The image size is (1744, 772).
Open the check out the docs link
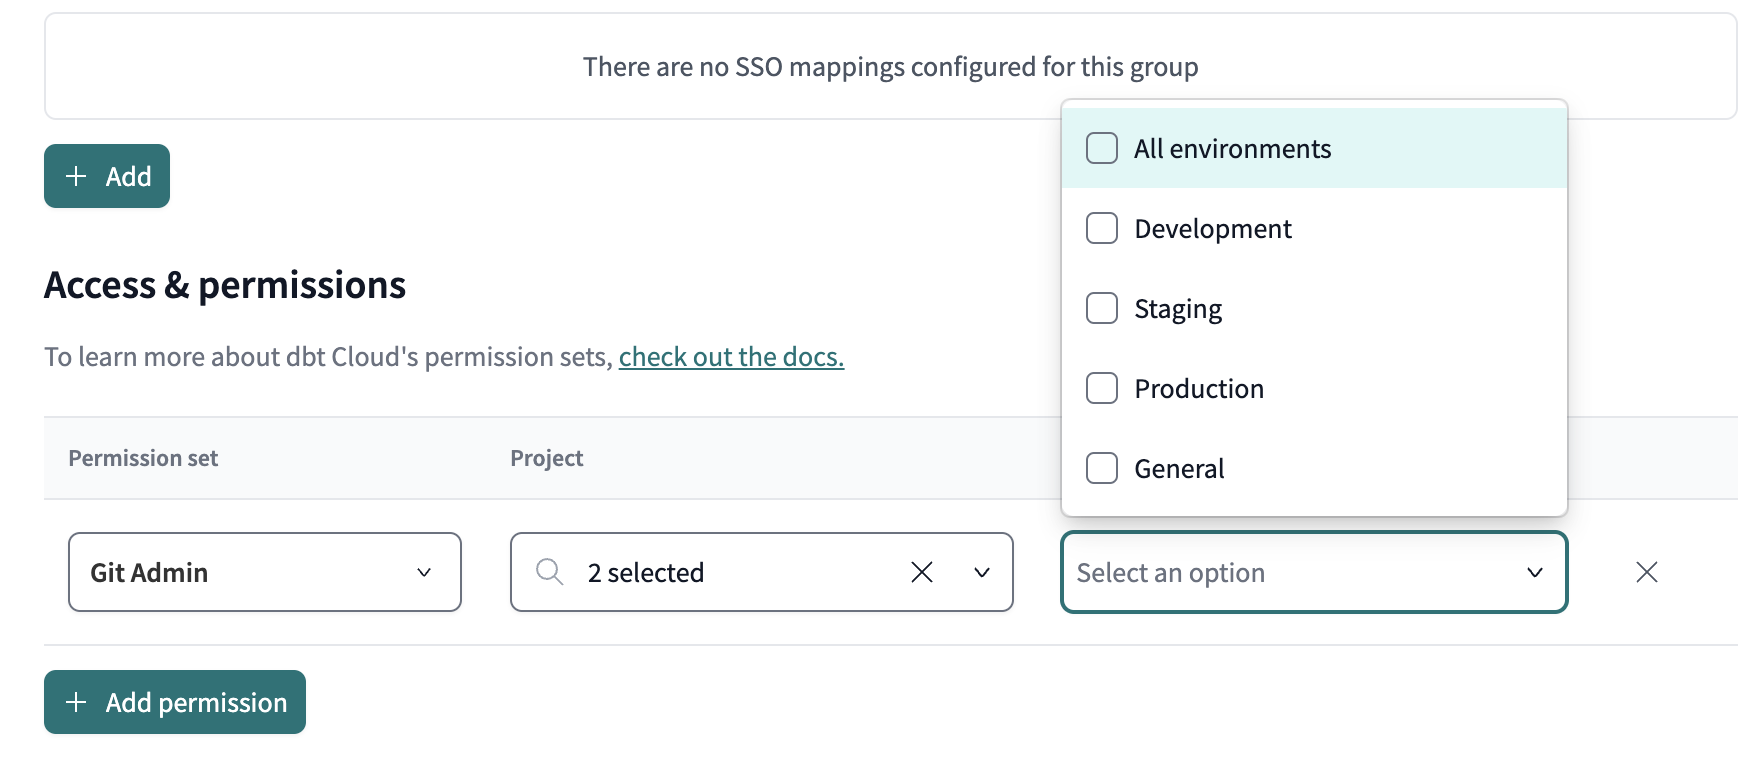731,357
